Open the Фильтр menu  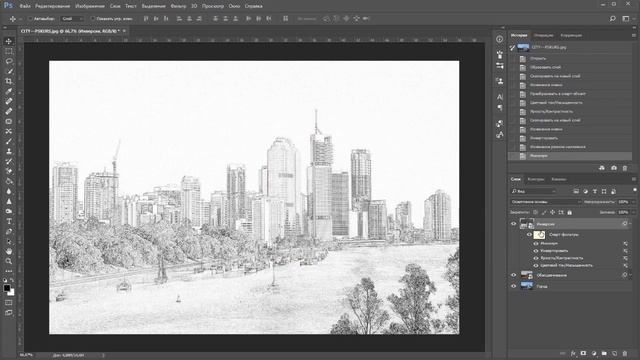click(178, 6)
